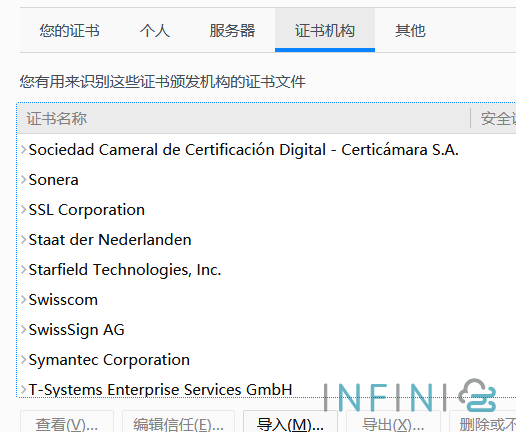Go to the 其他 tab
The image size is (516, 432).
click(410, 31)
